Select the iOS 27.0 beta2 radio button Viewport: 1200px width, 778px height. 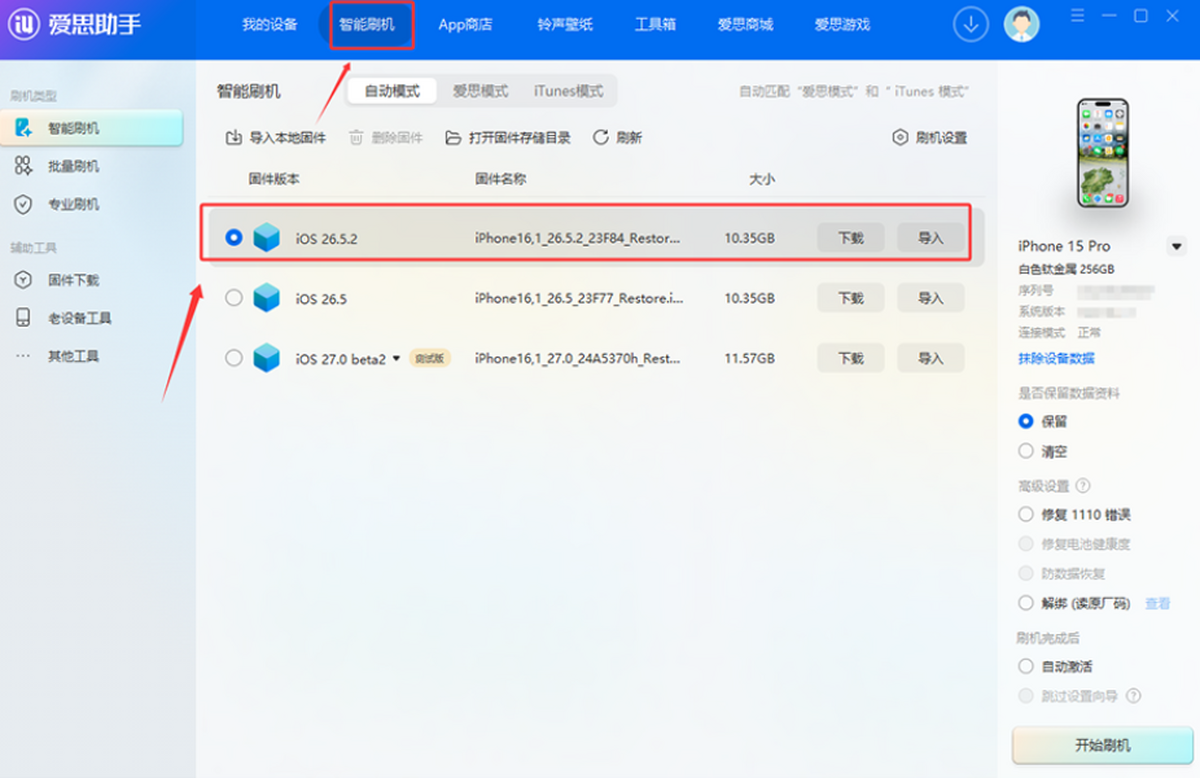(234, 358)
